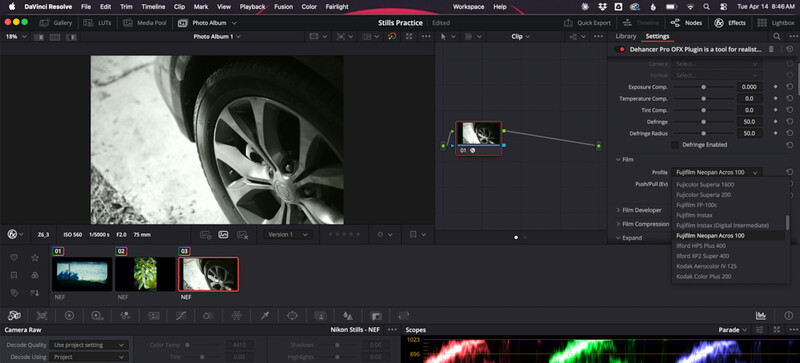
Task: Open the Motion Effects palette icon
Action: (154, 316)
